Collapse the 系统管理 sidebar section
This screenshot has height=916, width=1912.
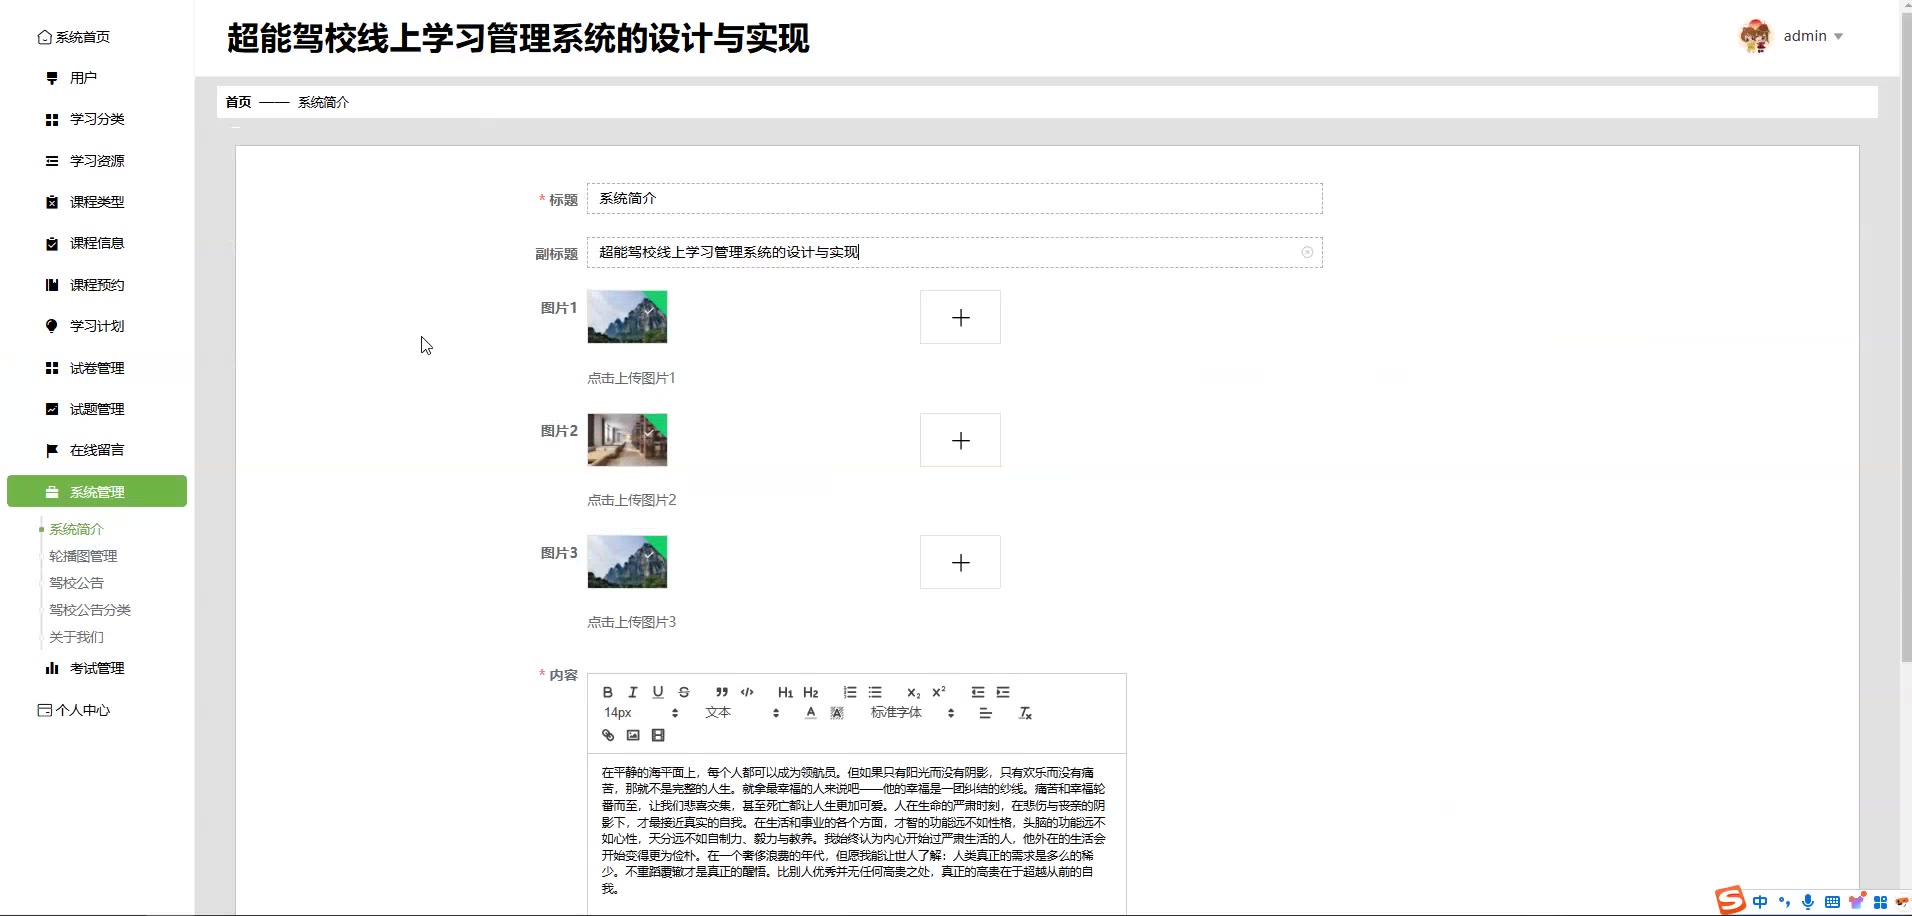pos(97,491)
